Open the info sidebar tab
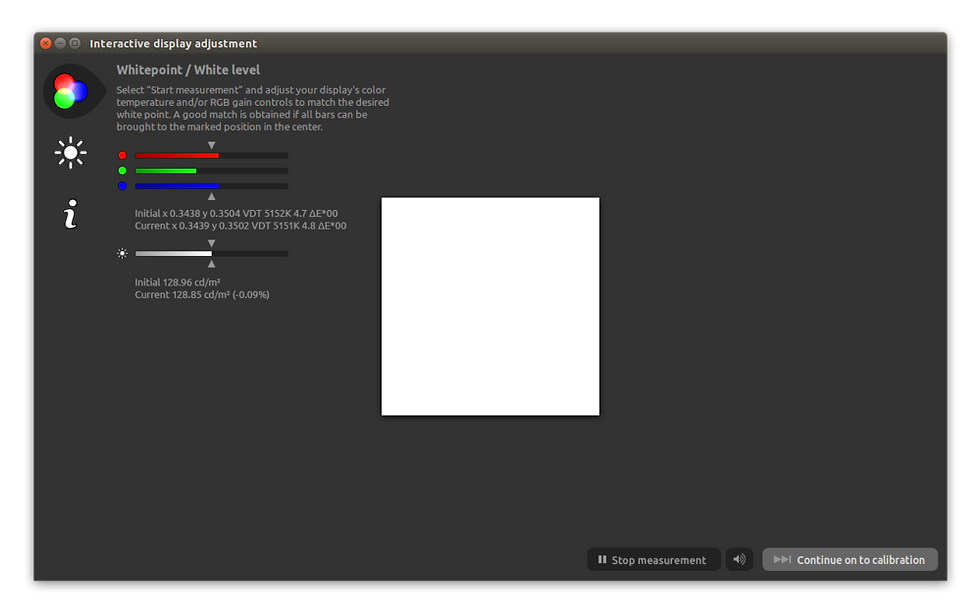 (71, 214)
